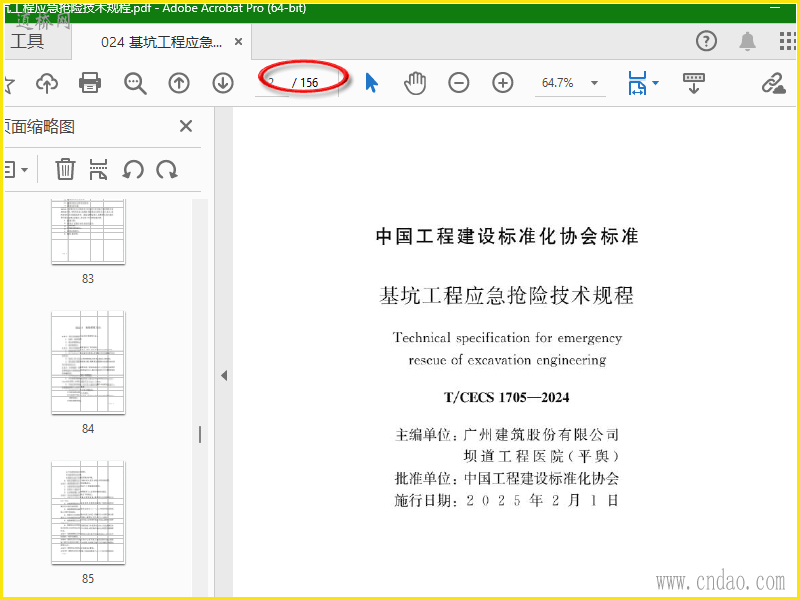Zoom in with plus button
The height and width of the screenshot is (600, 800).
(503, 83)
